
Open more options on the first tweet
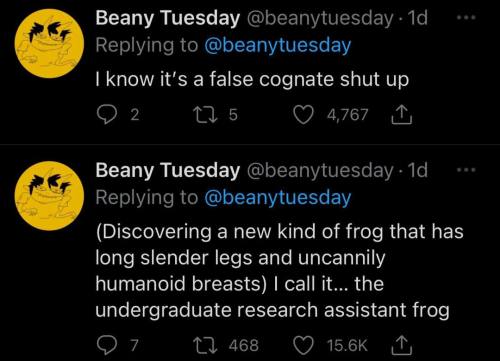466,18
